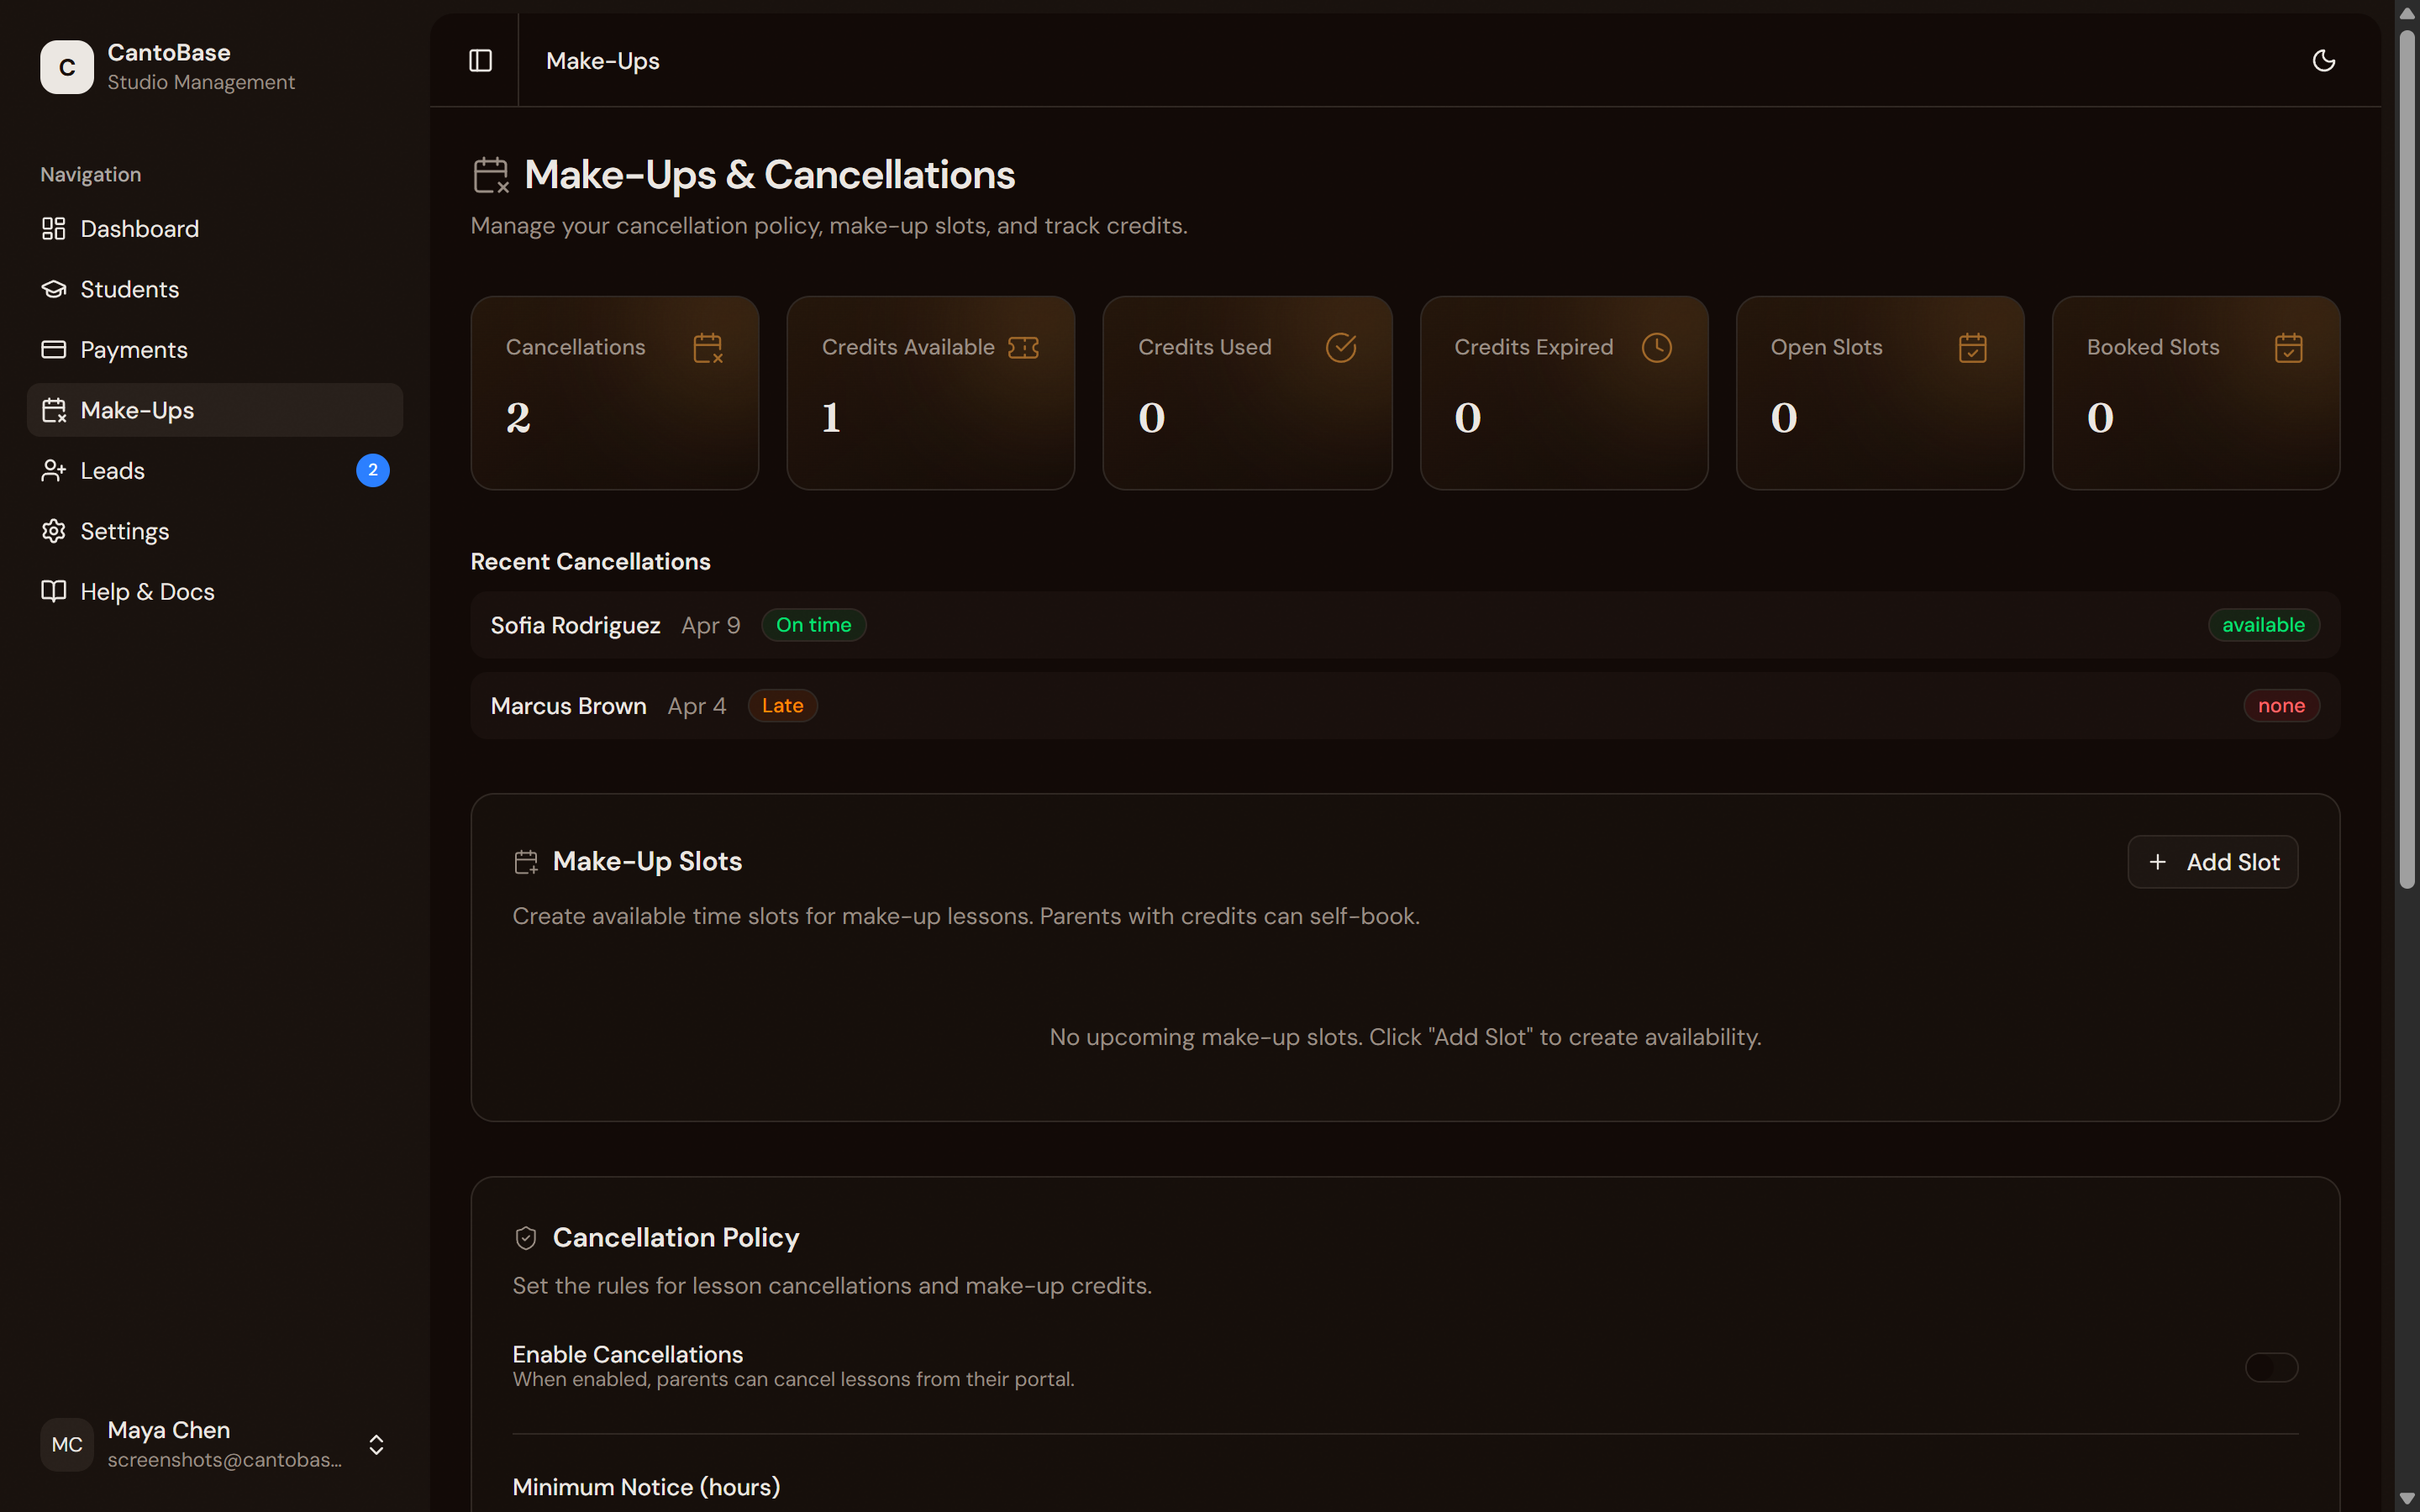This screenshot has width=2420, height=1512.
Task: Click the none credit badge
Action: [x=2281, y=706]
